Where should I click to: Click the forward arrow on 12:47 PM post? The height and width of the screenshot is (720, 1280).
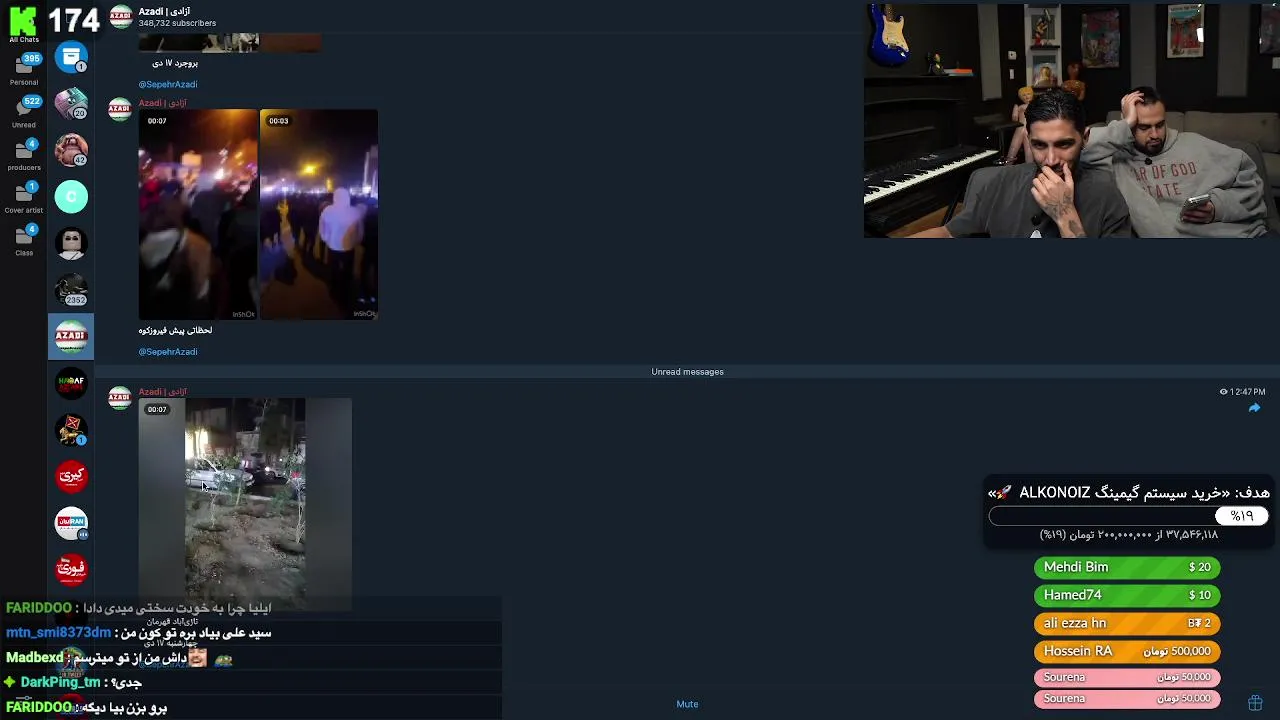1254,408
